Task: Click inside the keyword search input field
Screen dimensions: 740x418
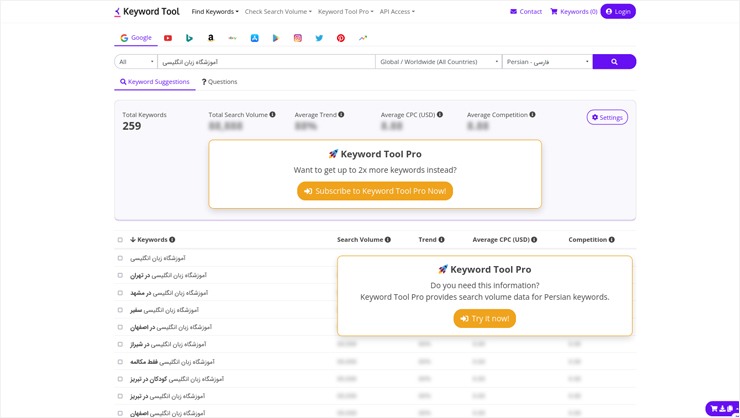Action: [265, 62]
